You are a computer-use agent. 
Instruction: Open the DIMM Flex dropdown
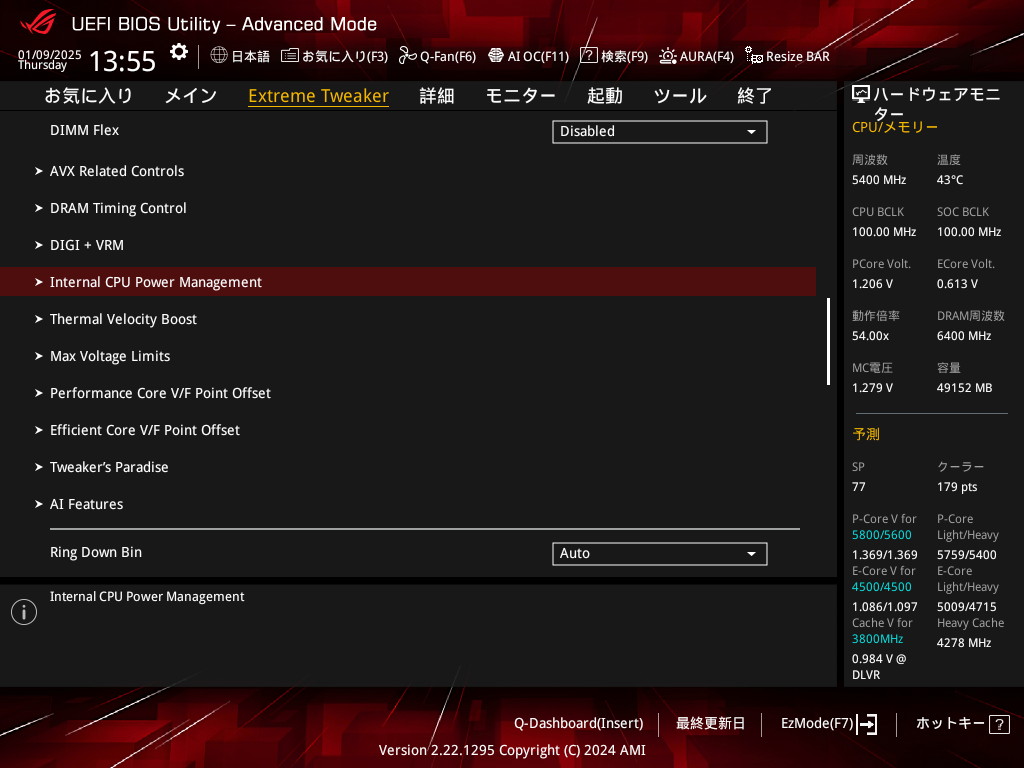pos(659,132)
